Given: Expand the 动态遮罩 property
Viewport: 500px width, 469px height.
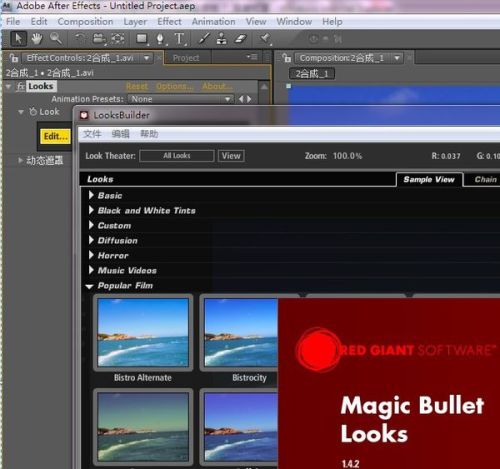Looking at the screenshot, I should 20,160.
